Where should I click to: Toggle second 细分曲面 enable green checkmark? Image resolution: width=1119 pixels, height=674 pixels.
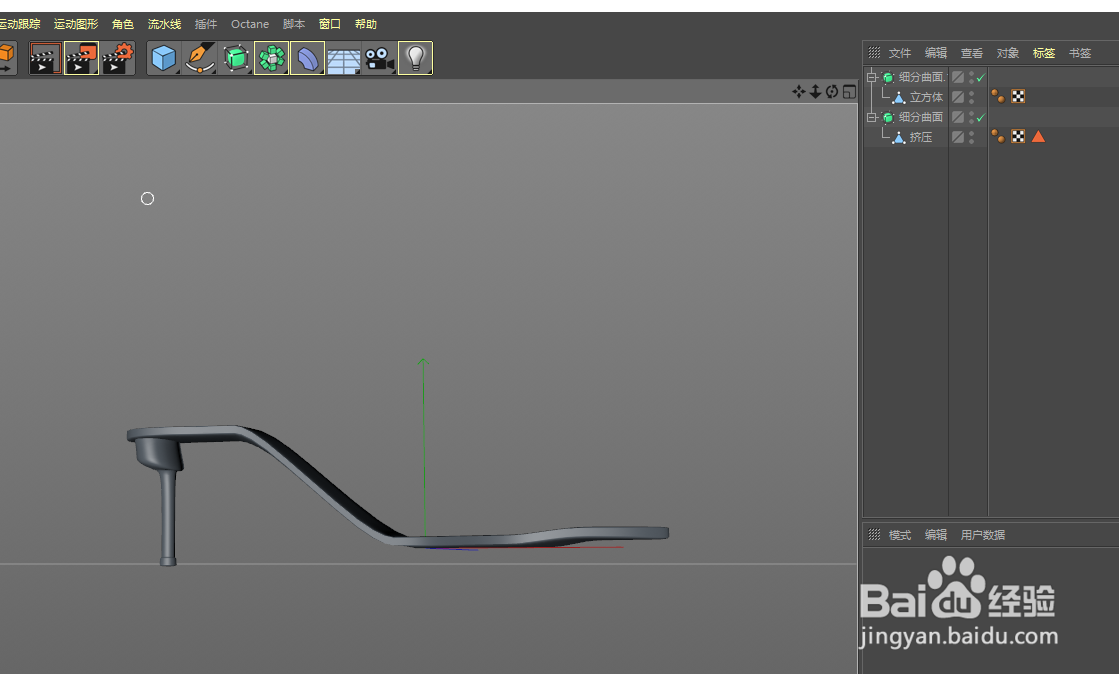[x=981, y=117]
